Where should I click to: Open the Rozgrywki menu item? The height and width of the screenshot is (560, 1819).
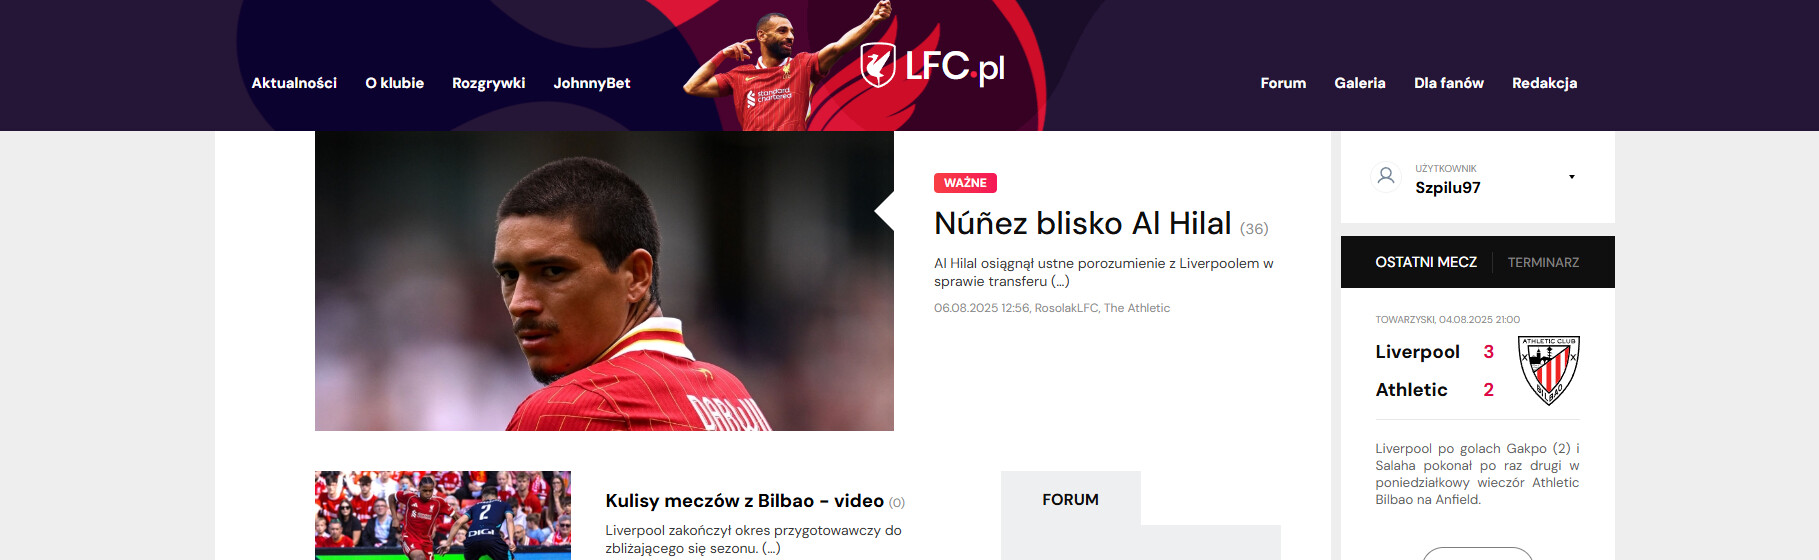tap(488, 83)
